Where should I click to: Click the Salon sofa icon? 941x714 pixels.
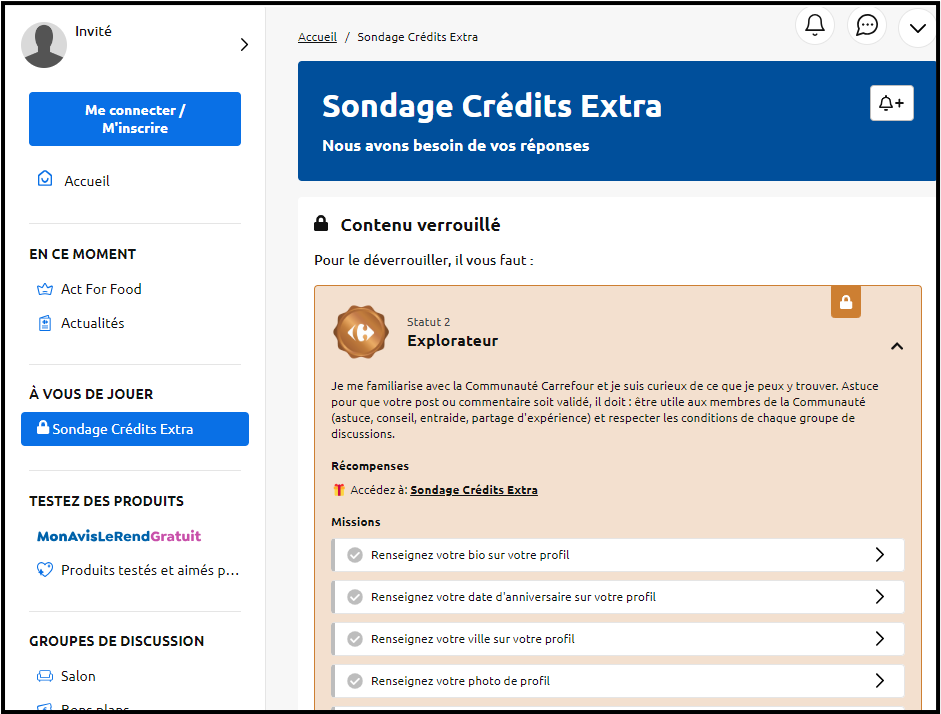pos(44,676)
